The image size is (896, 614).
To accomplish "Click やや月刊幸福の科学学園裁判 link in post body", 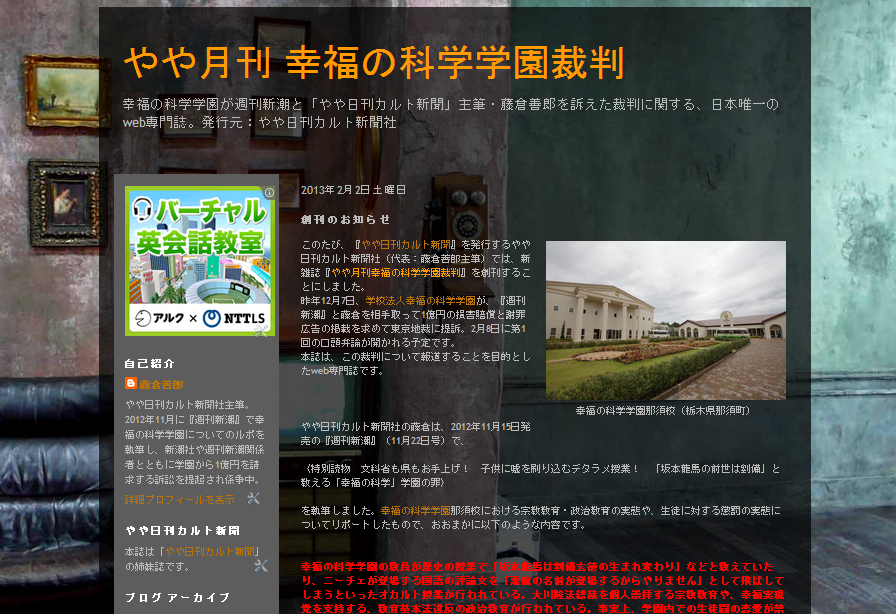I will tap(396, 273).
